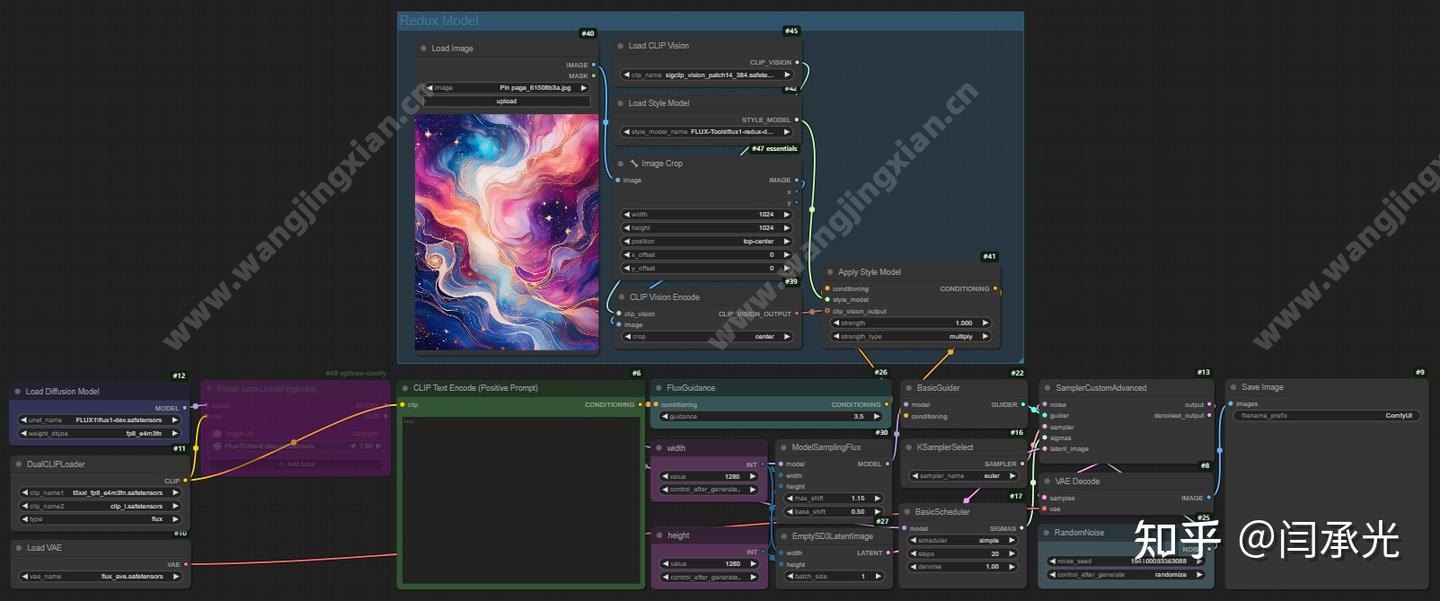Collapse the Apply Style Model node dot

coord(830,272)
